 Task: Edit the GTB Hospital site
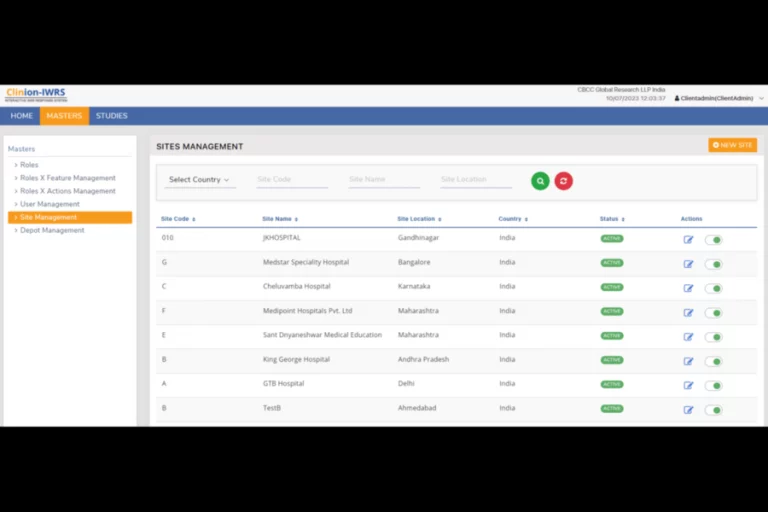click(x=688, y=385)
